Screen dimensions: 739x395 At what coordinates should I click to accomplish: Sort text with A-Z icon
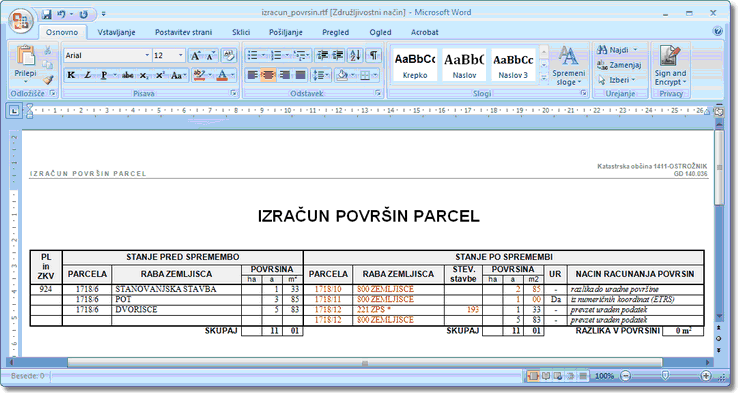[x=355, y=56]
